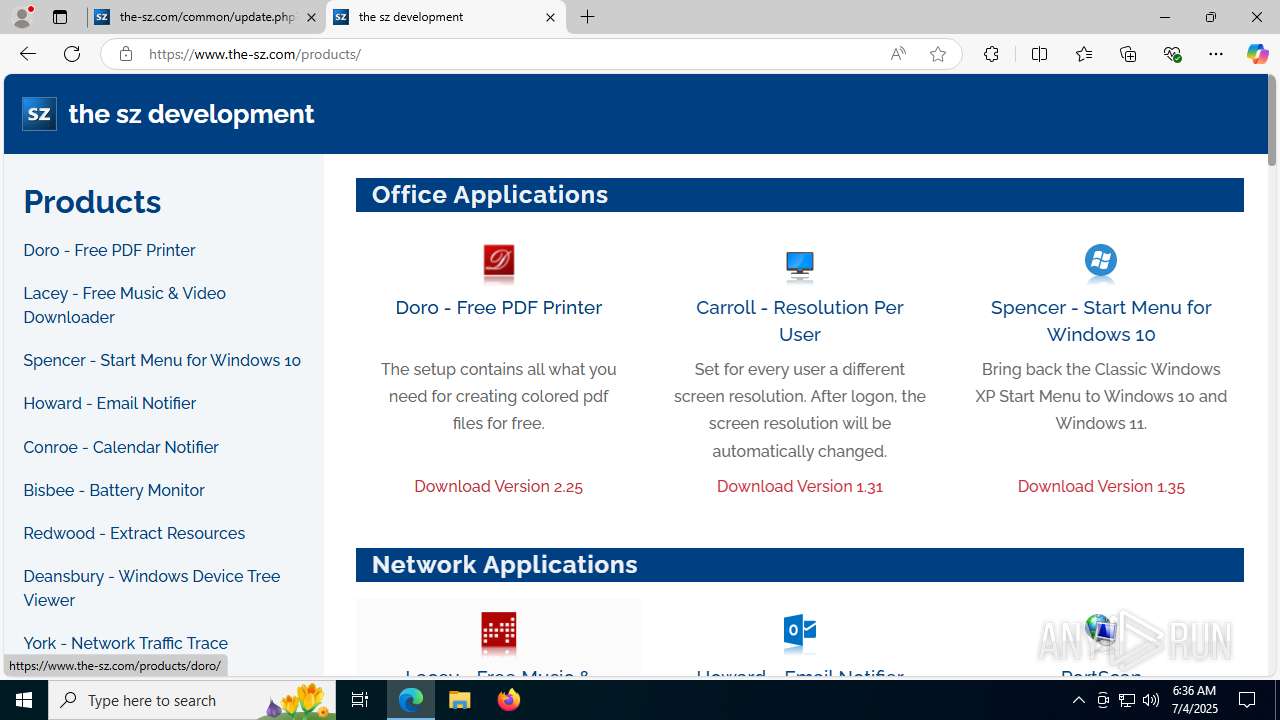Download Version 1.31 of Carroll
1280x720 pixels.
(799, 486)
